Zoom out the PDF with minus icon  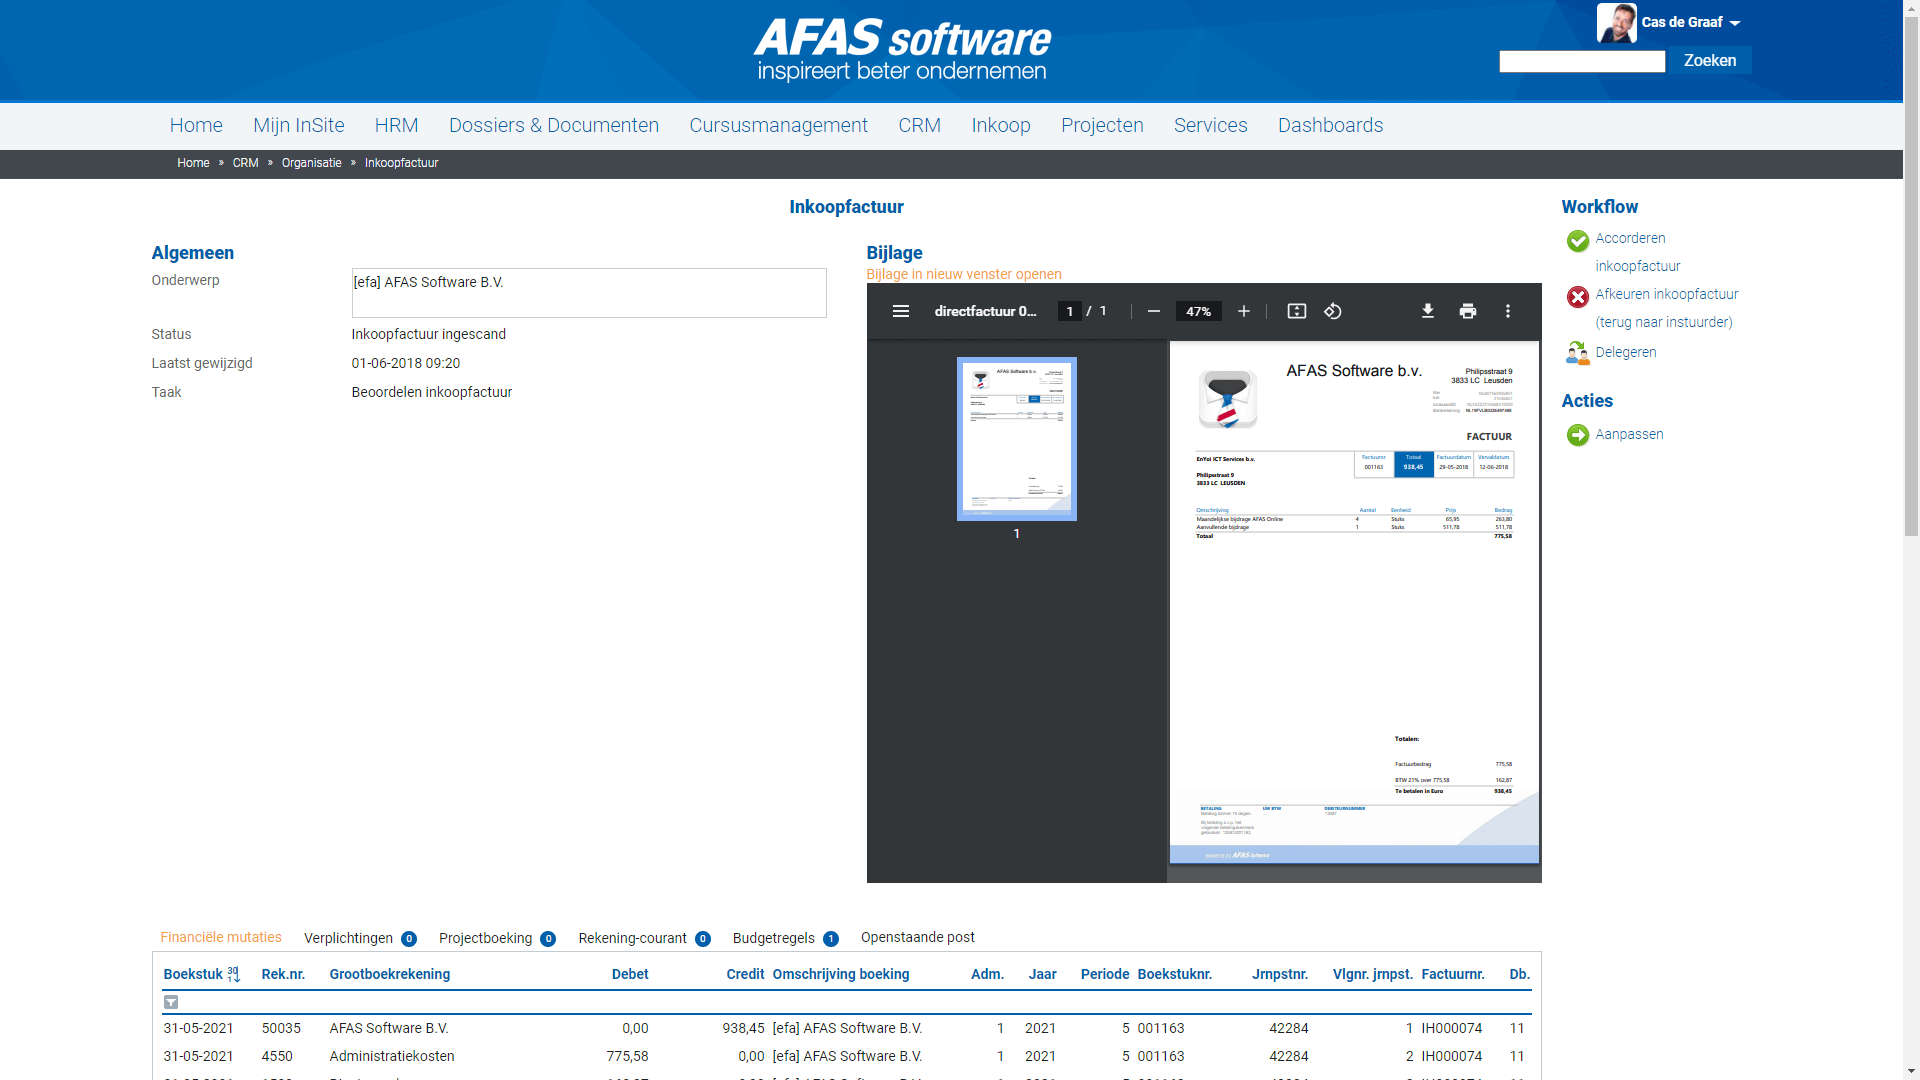(x=1153, y=312)
